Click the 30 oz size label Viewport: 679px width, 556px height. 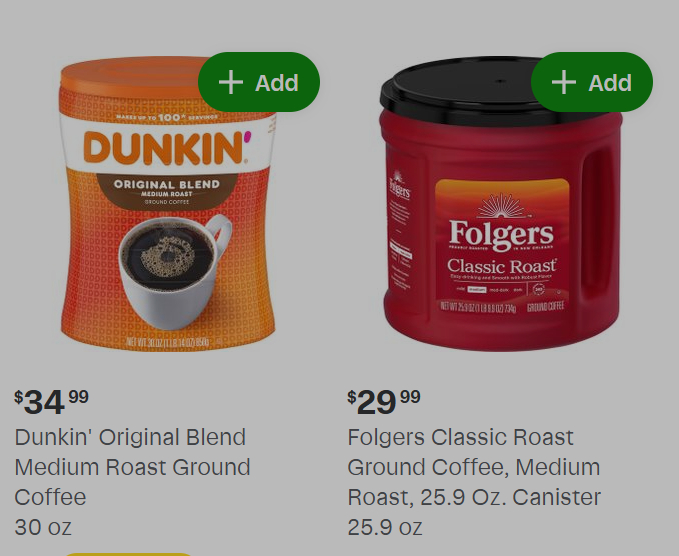[x=43, y=527]
